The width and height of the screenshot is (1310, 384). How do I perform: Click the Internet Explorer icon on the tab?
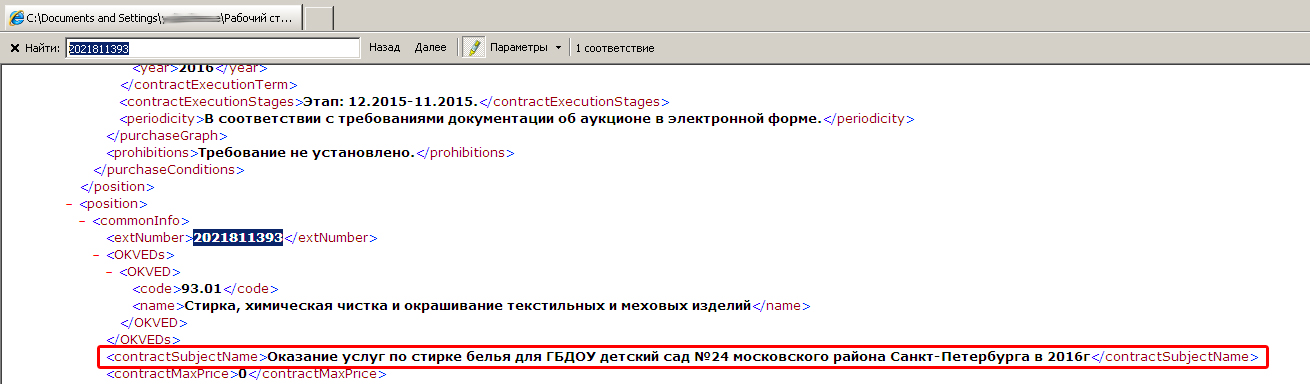(x=17, y=18)
